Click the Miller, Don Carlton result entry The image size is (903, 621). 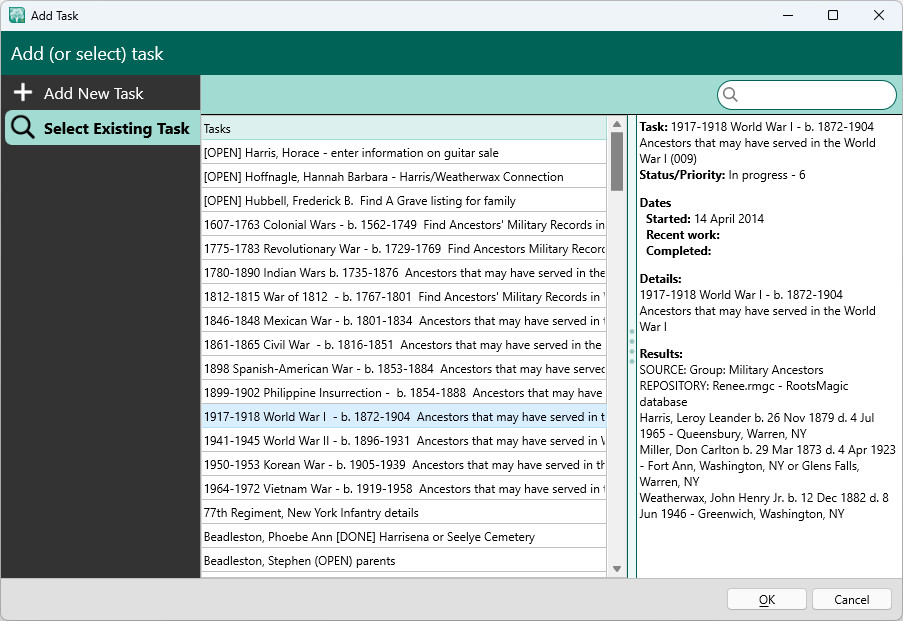coord(767,465)
